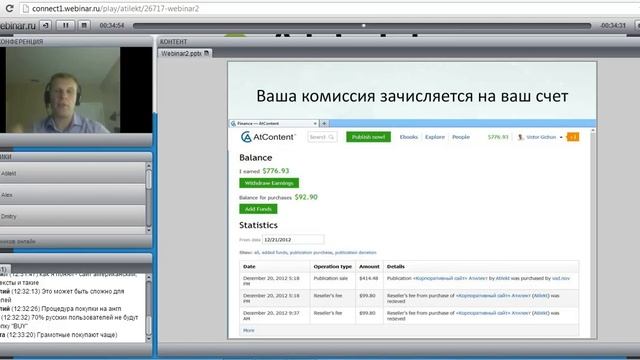Click the webinar playback progress bar handle
This screenshot has width=640, height=360.
coord(364,25)
